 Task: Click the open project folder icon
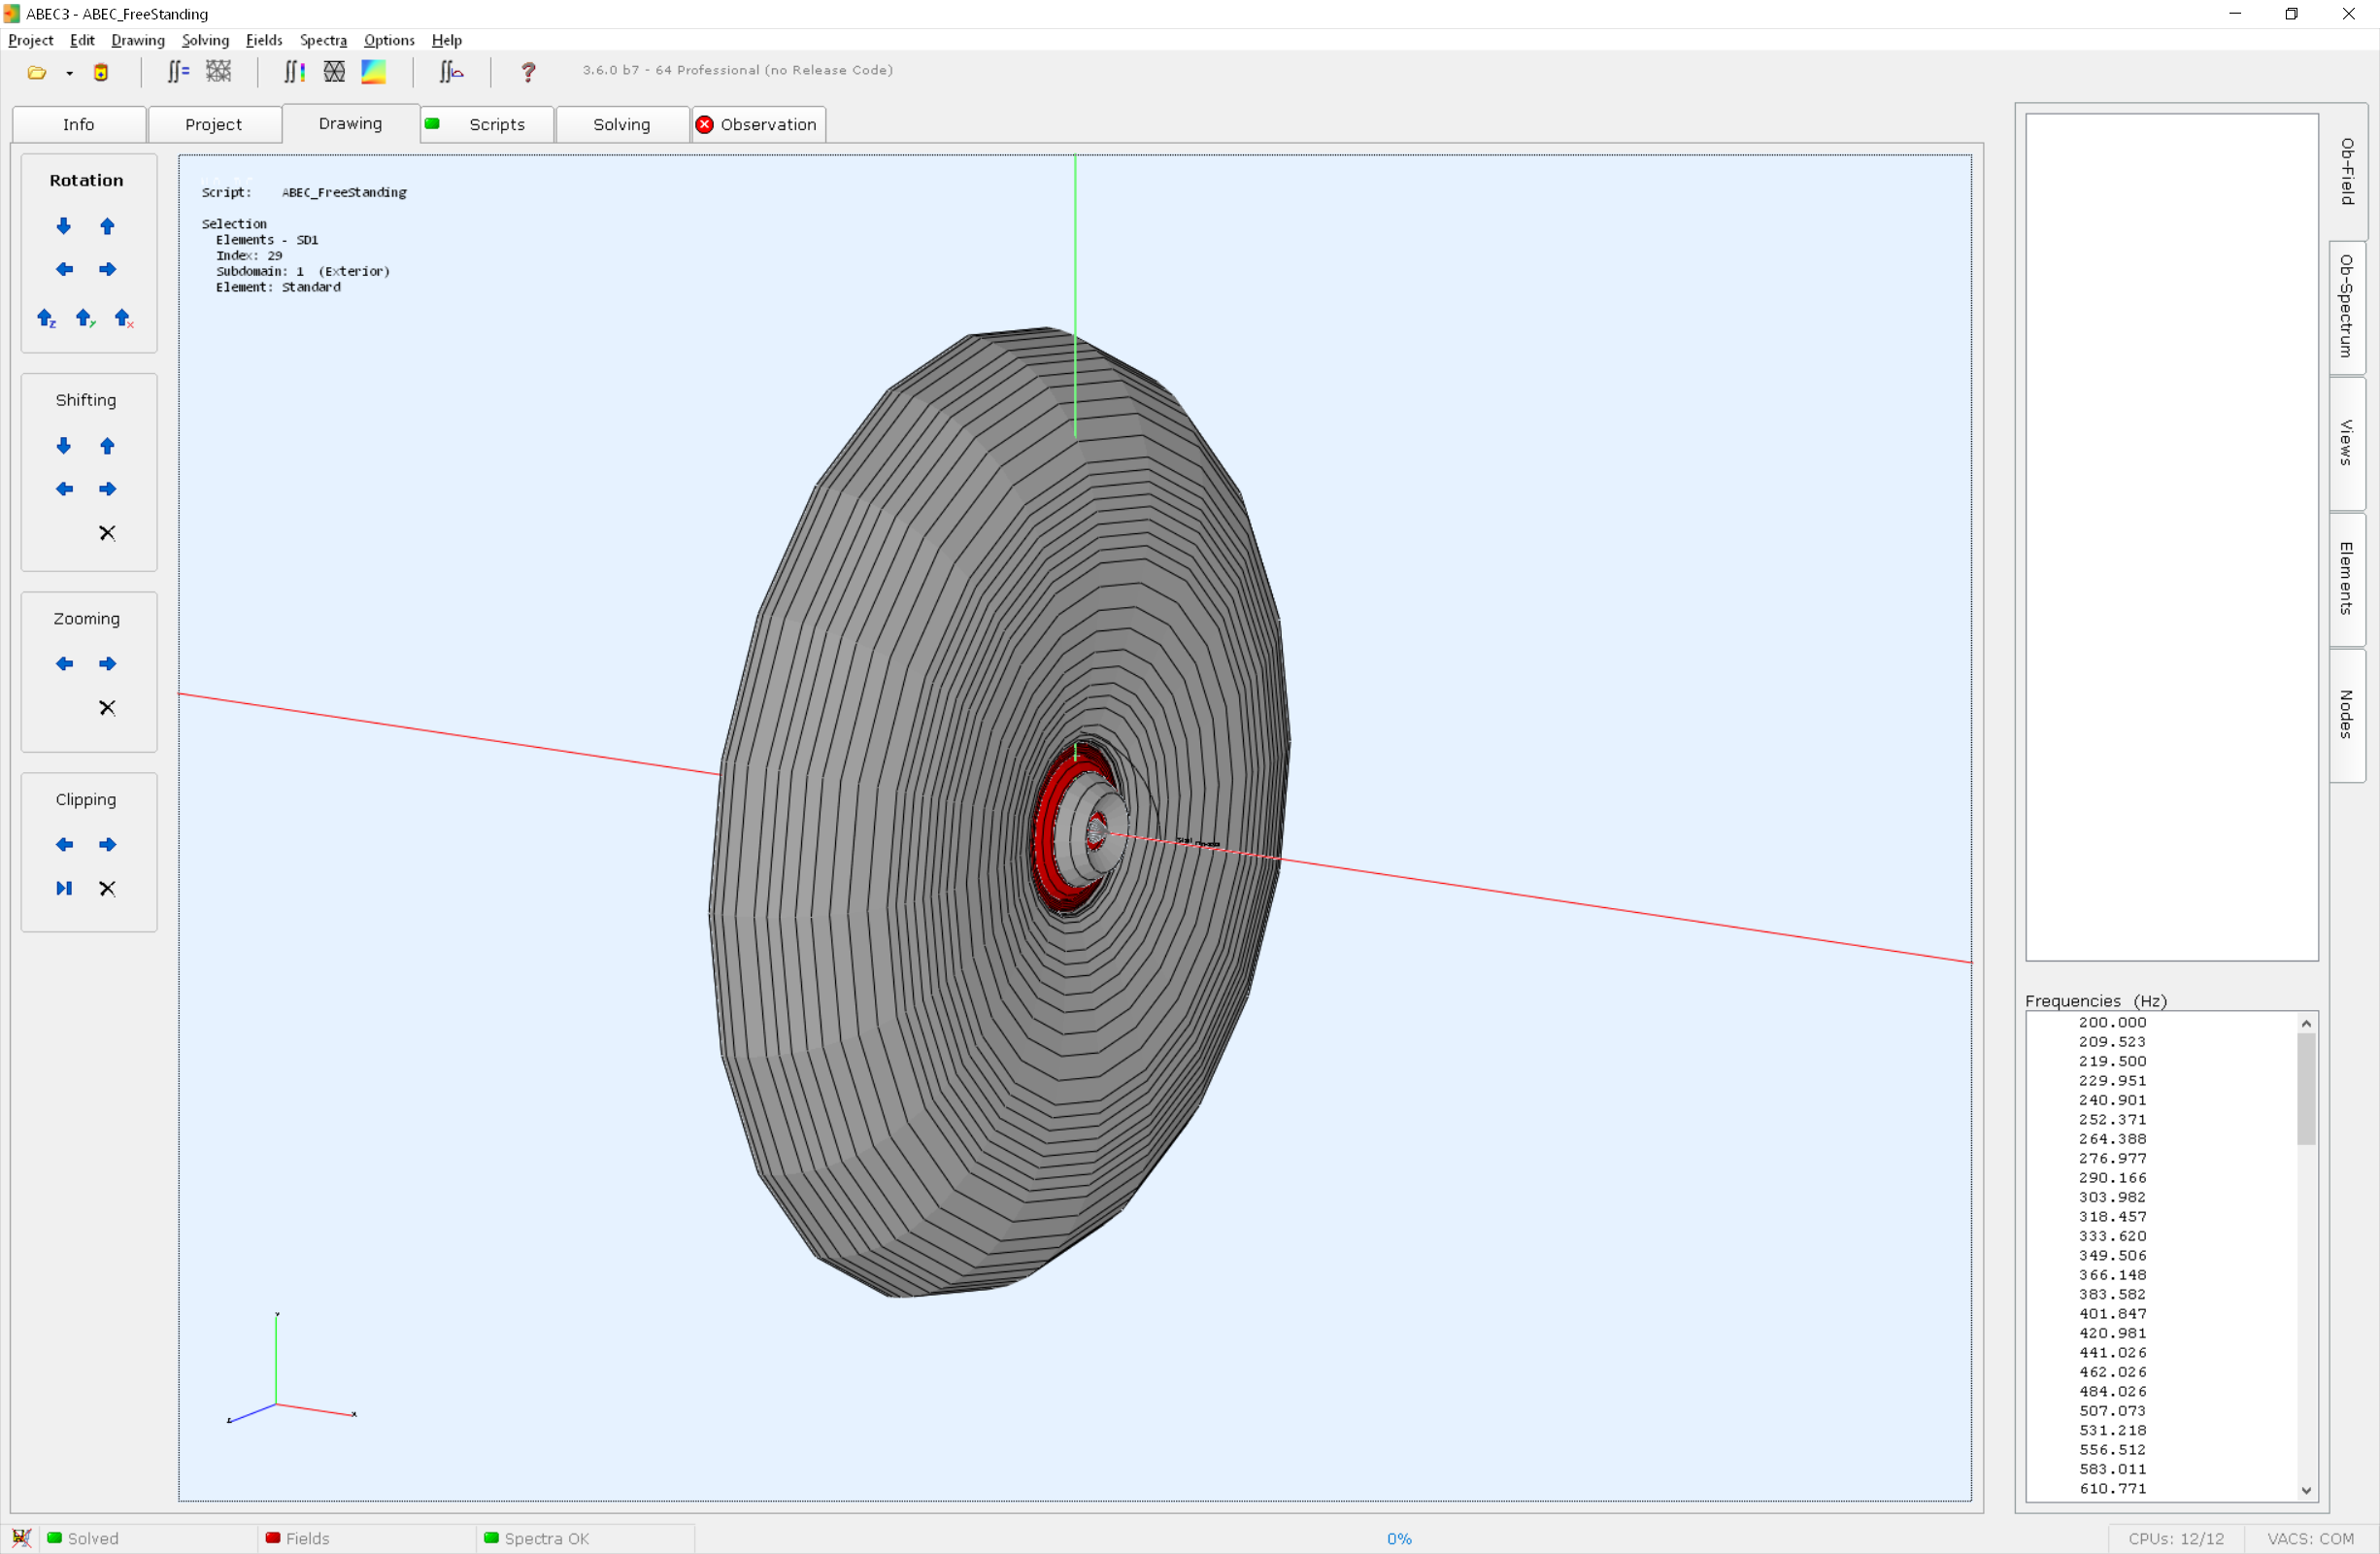pos(37,72)
